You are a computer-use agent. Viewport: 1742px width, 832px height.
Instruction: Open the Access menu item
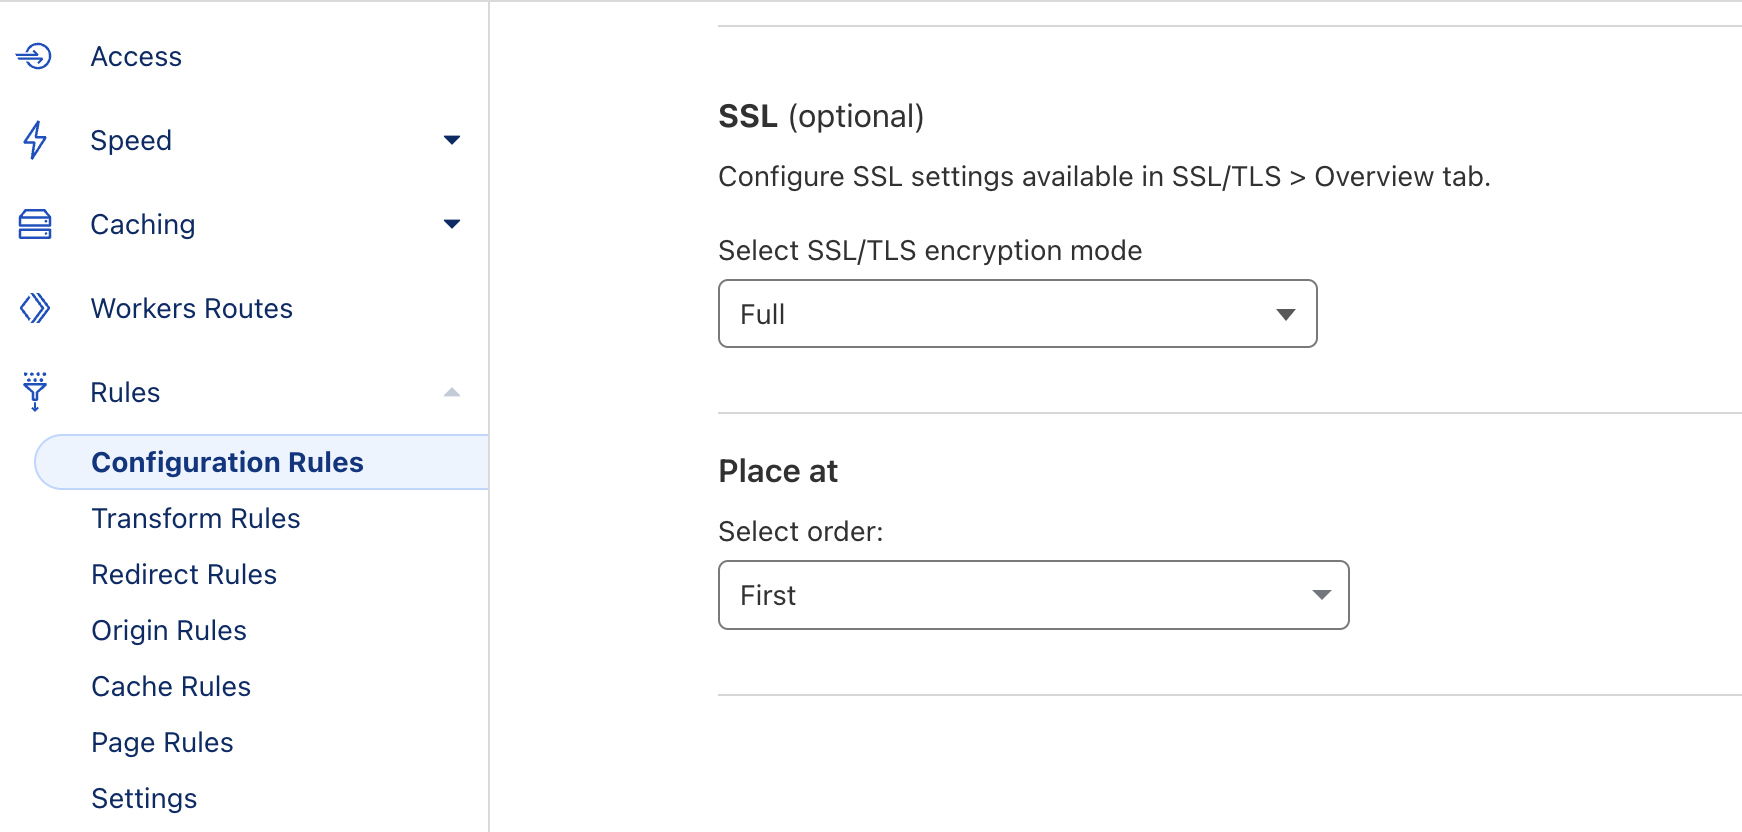pos(136,57)
